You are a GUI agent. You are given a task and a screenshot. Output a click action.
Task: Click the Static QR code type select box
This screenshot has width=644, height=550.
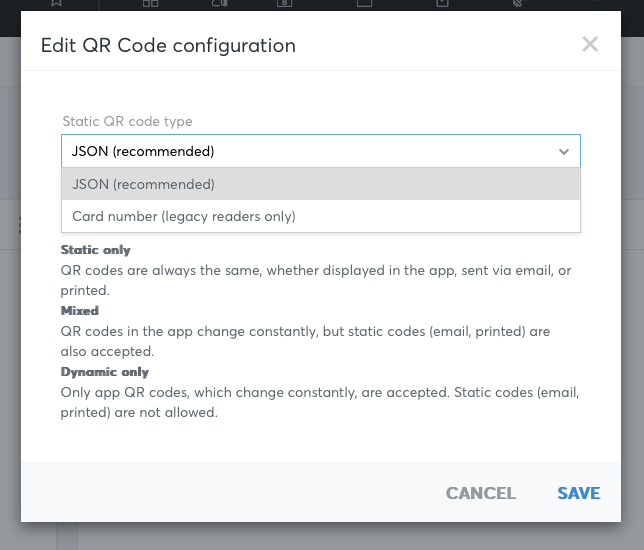click(321, 151)
